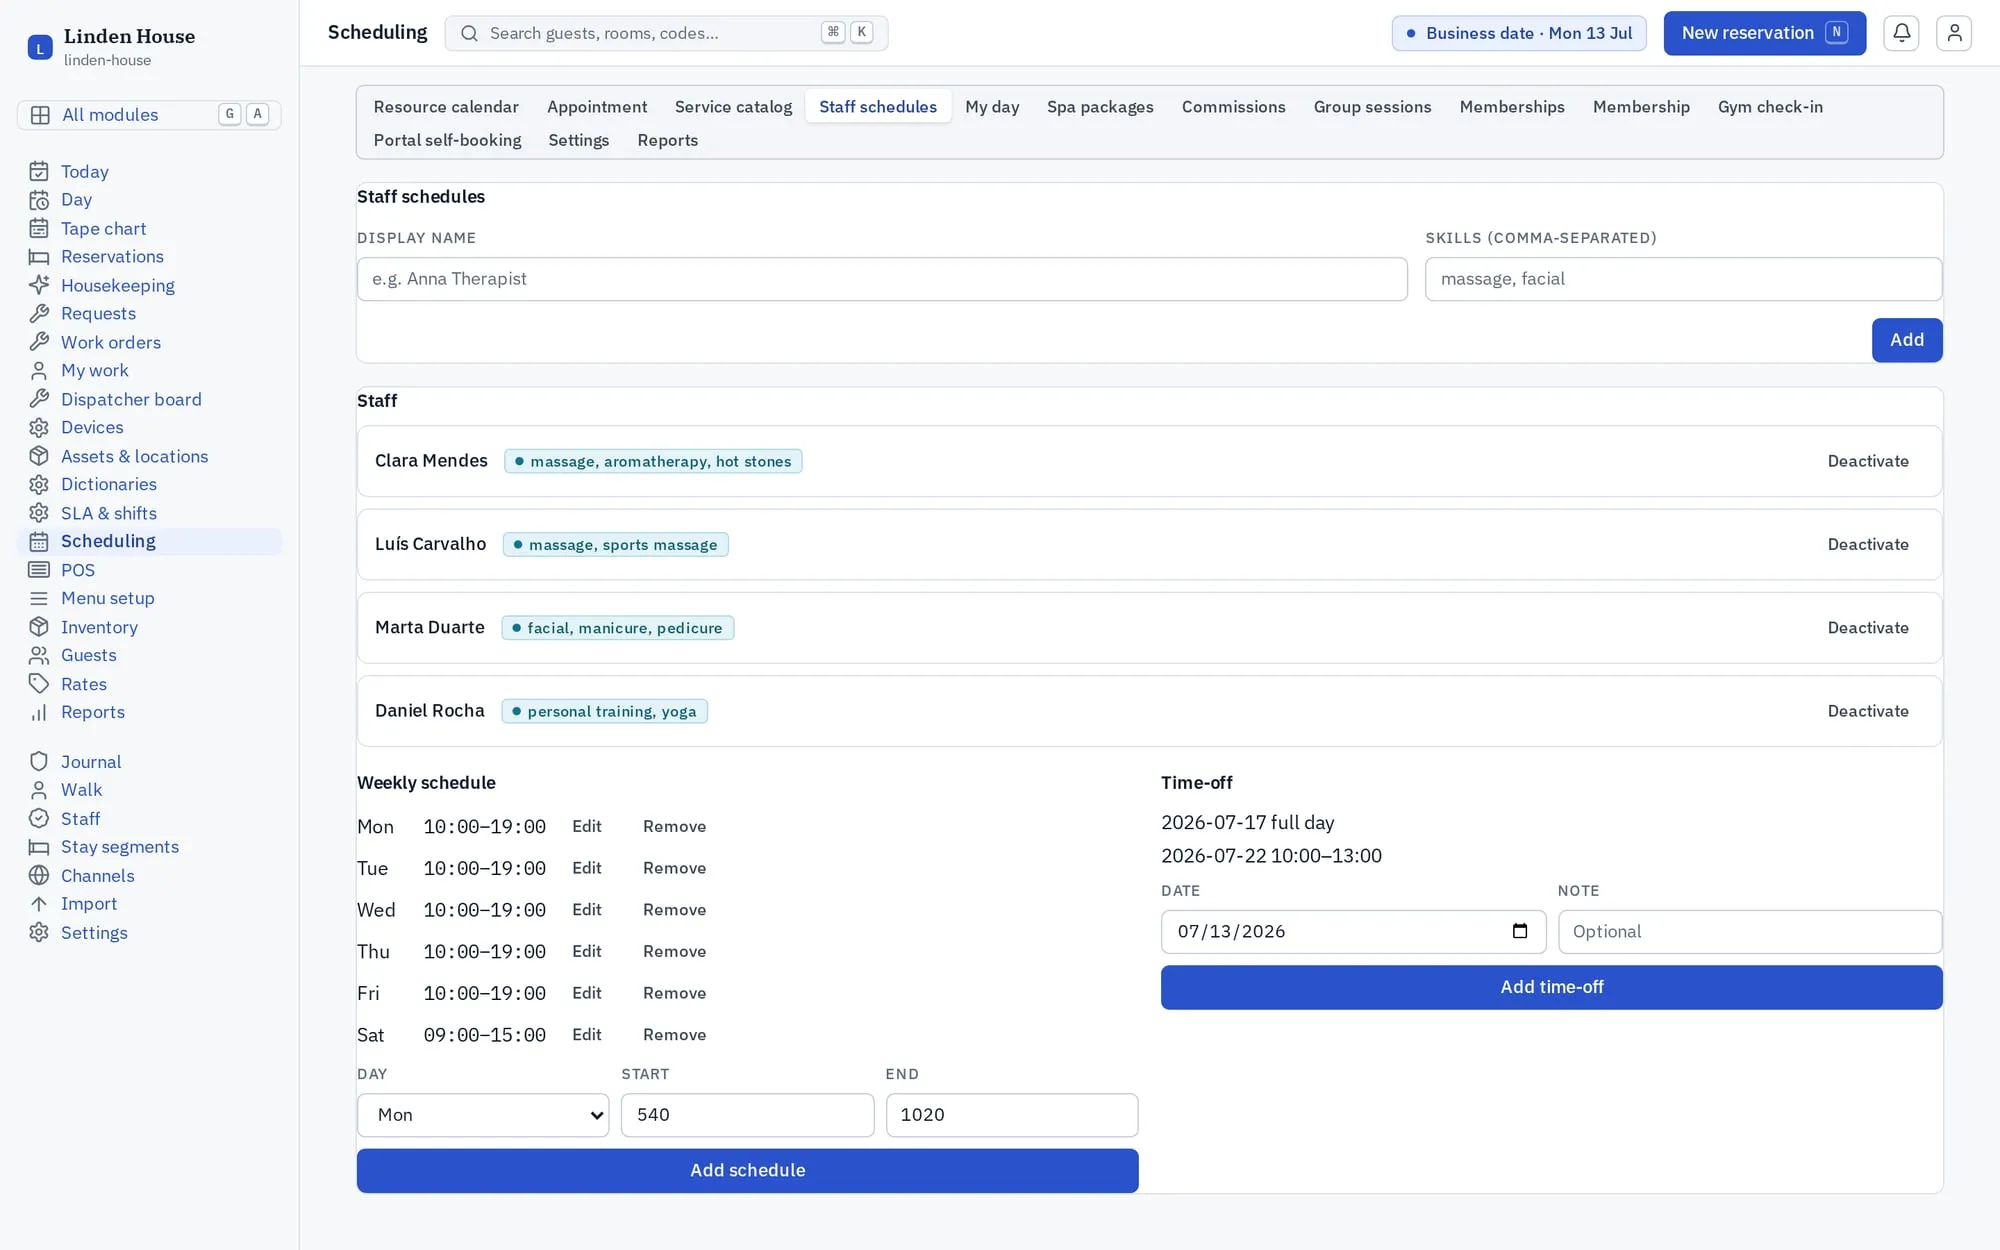Image resolution: width=2000 pixels, height=1250 pixels.
Task: Click the Linden House logo icon
Action: click(40, 47)
